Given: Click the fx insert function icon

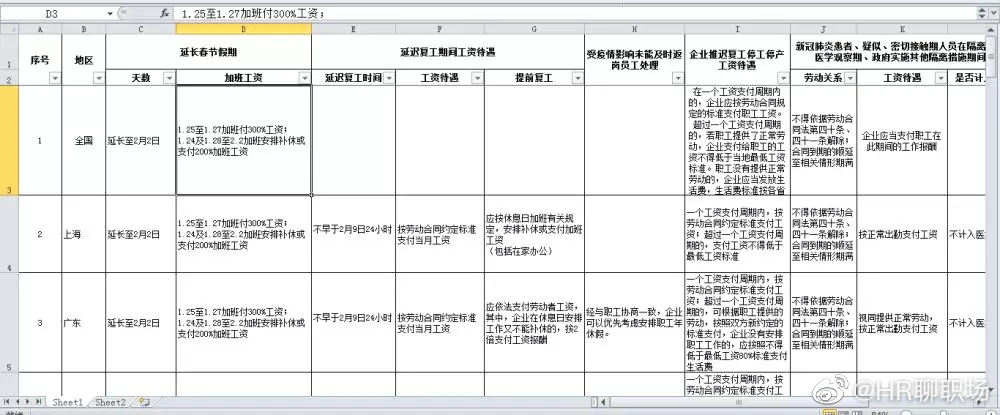Looking at the screenshot, I should click(165, 13).
